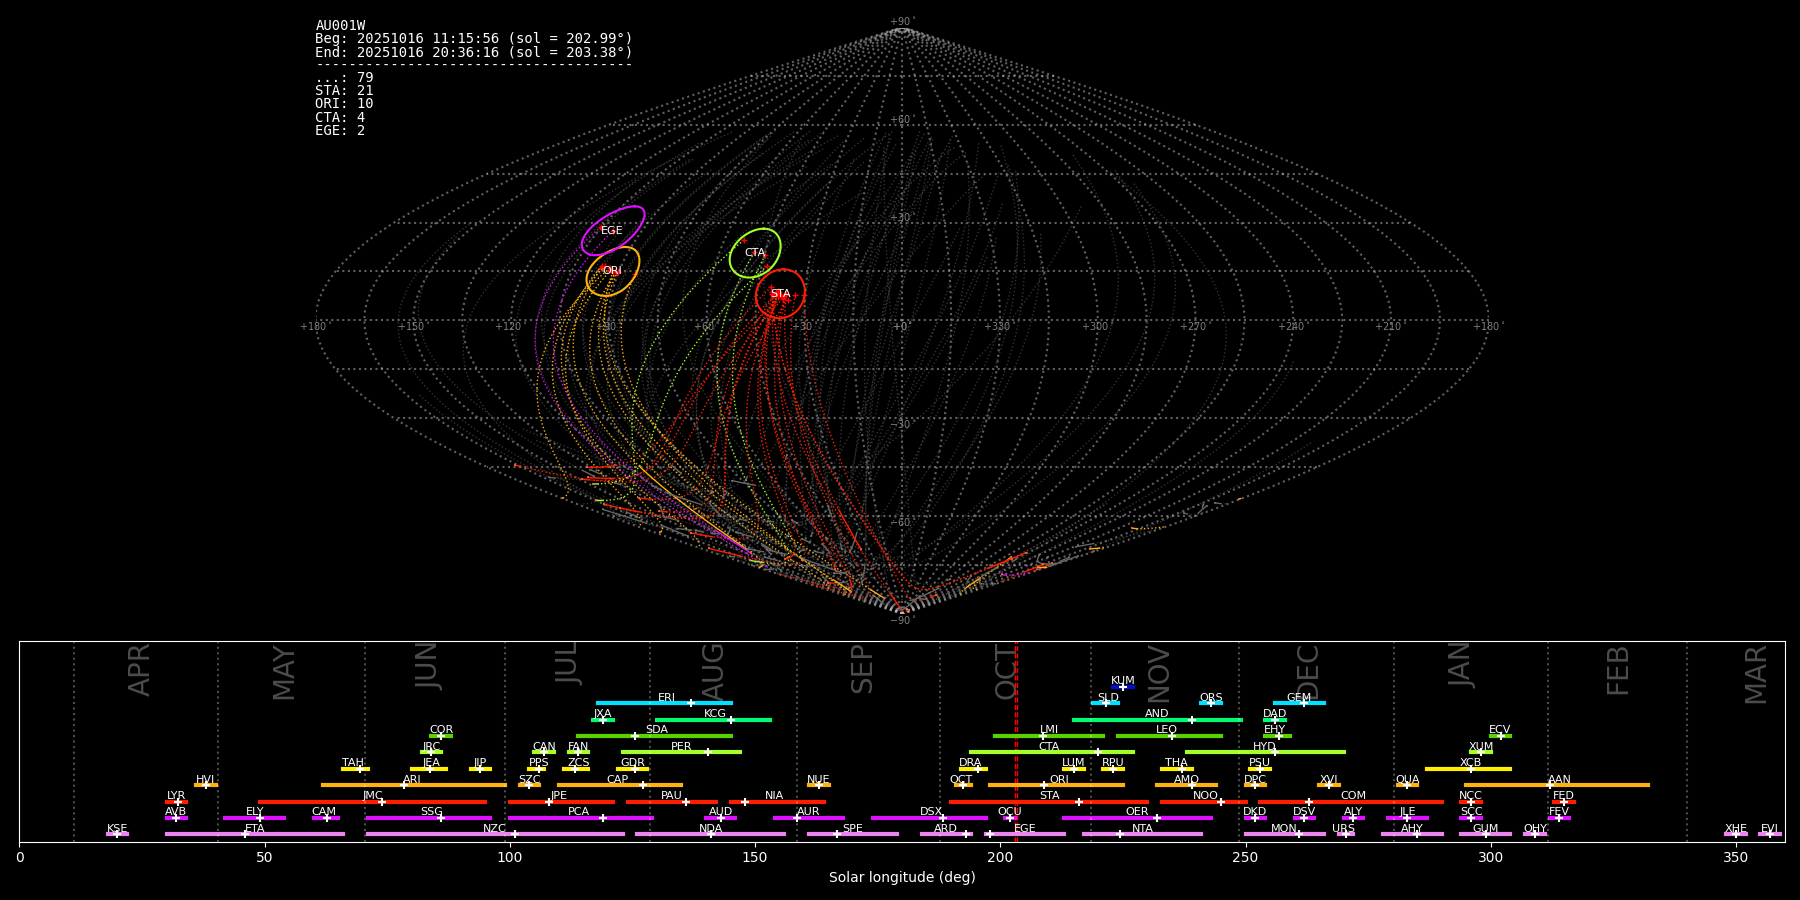This screenshot has height=900, width=1800.
Task: Select the green CTA radiant ellipse
Action: point(755,252)
